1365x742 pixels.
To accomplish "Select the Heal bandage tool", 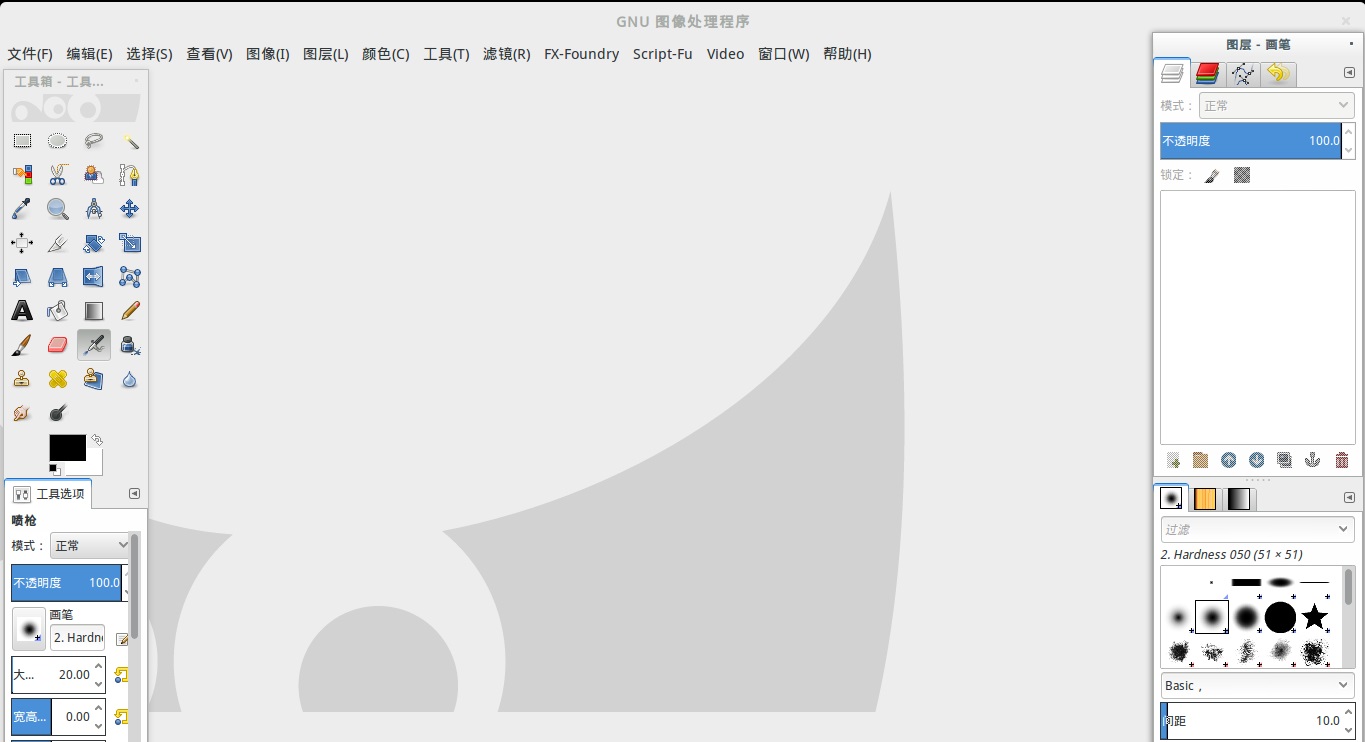I will click(x=58, y=379).
